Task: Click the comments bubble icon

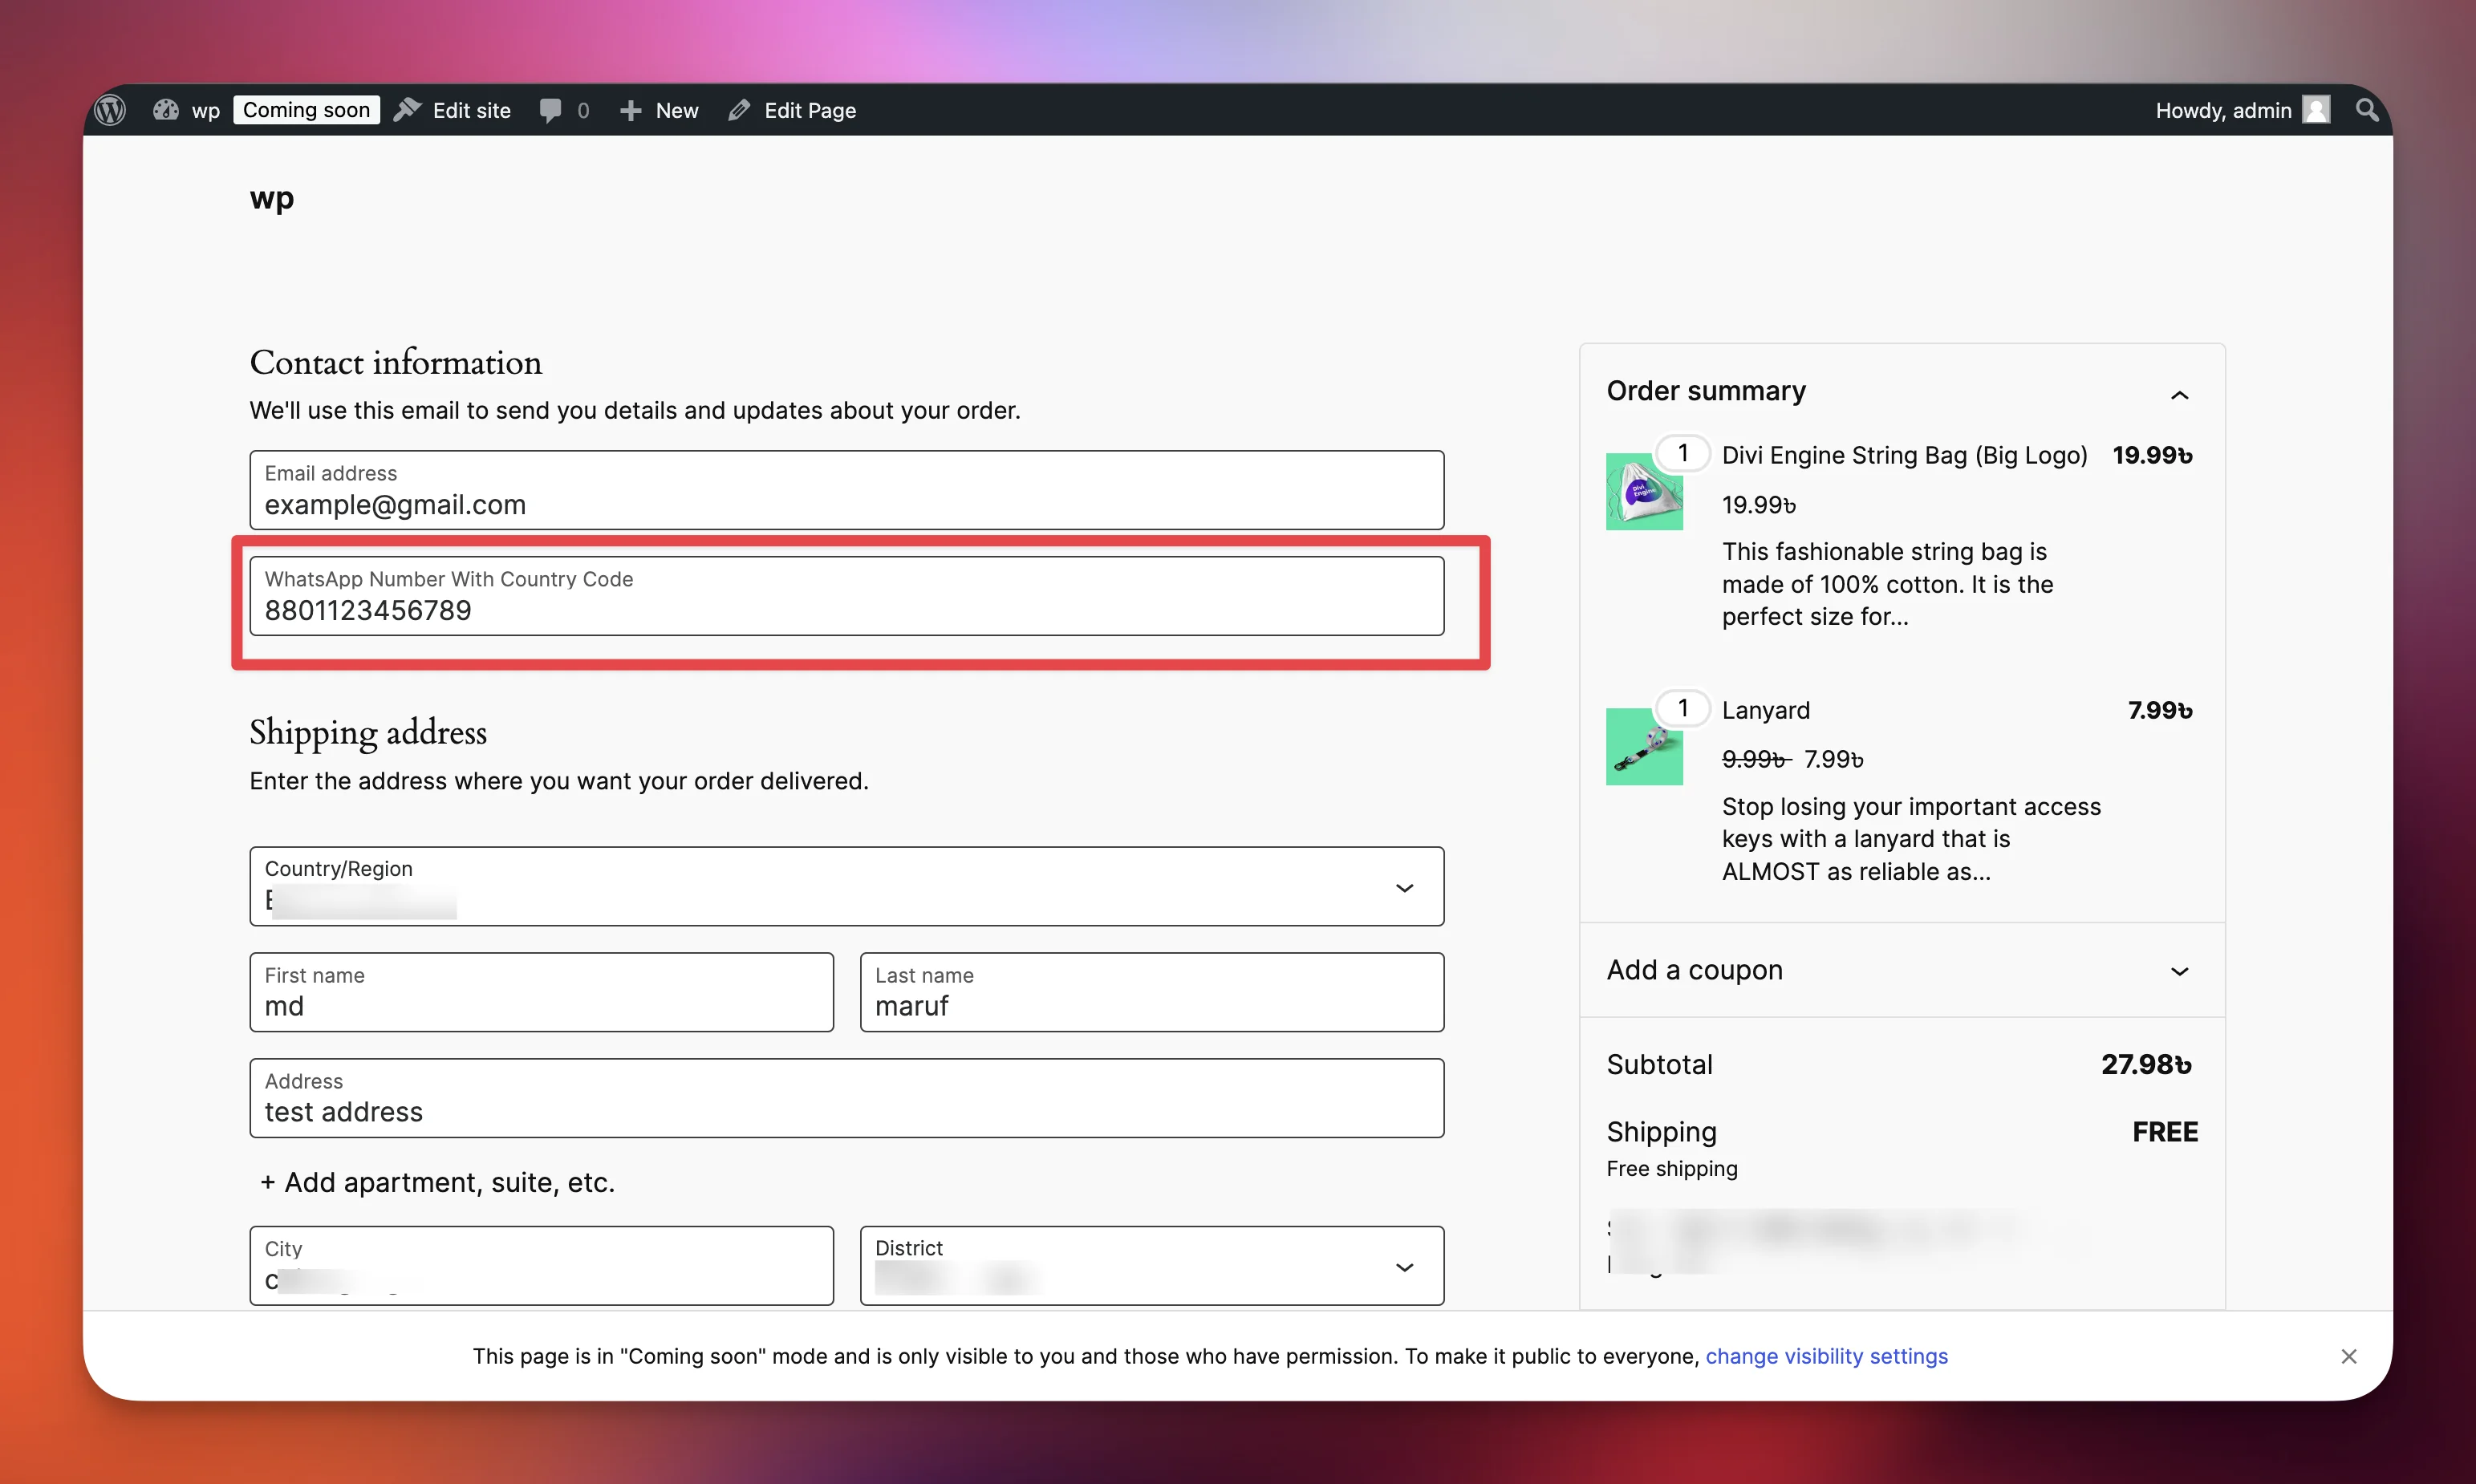Action: pyautogui.click(x=550, y=110)
